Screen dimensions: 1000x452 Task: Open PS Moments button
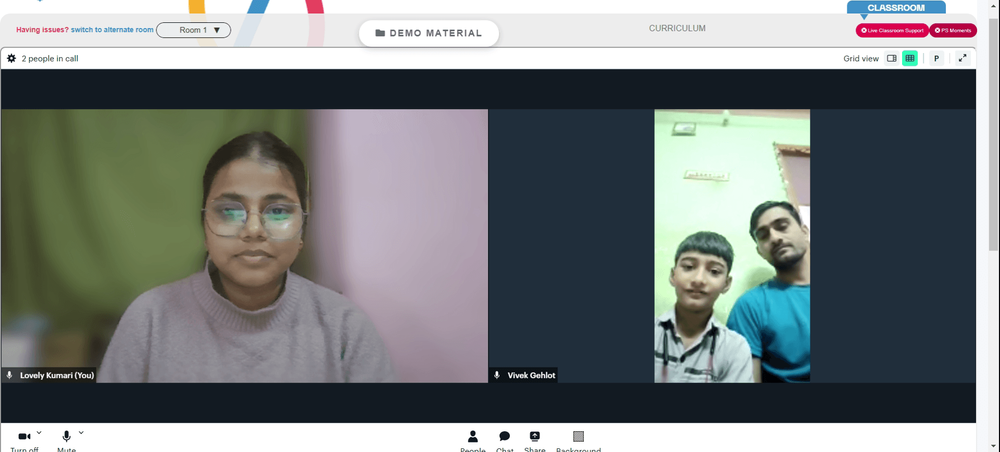[953, 31]
